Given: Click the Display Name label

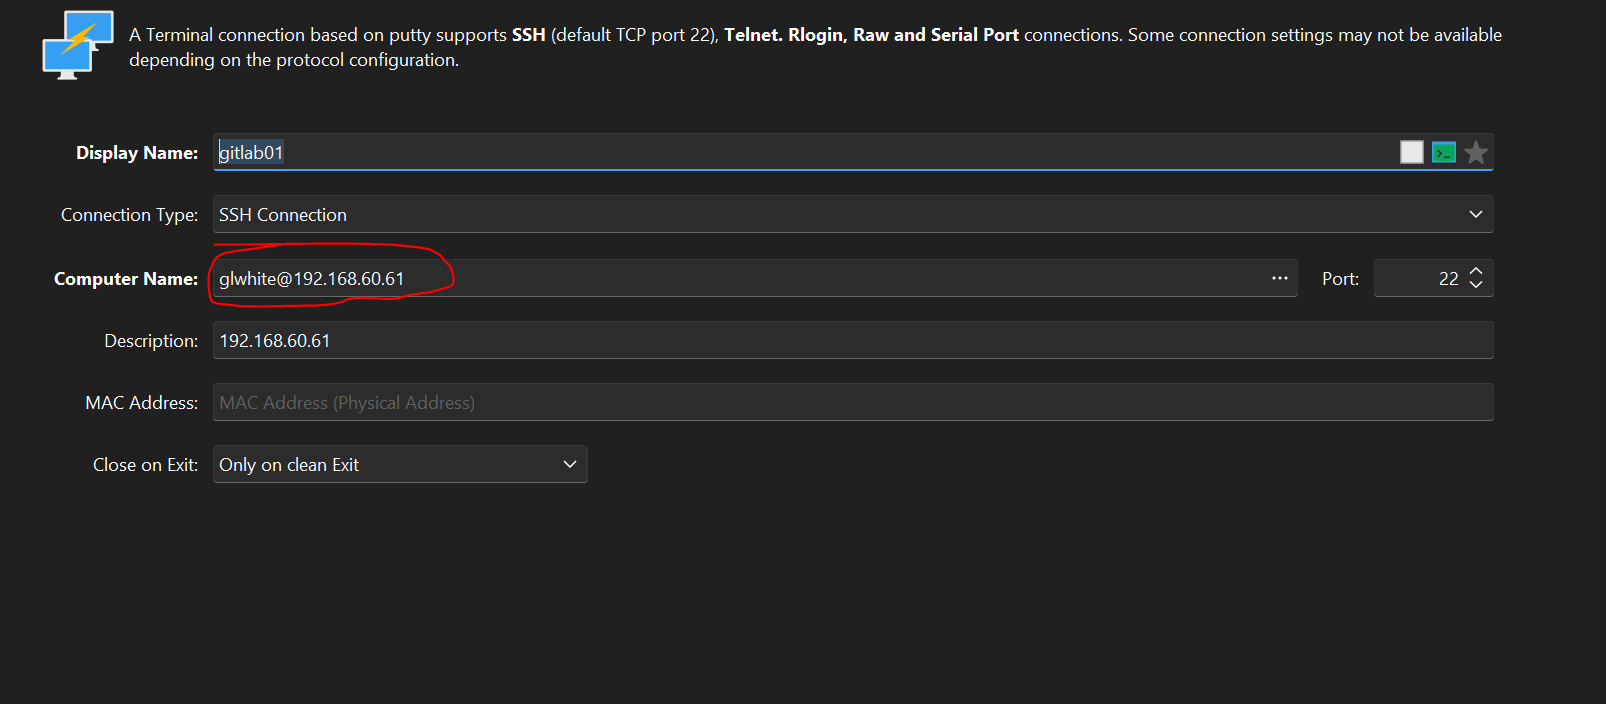Looking at the screenshot, I should point(137,153).
